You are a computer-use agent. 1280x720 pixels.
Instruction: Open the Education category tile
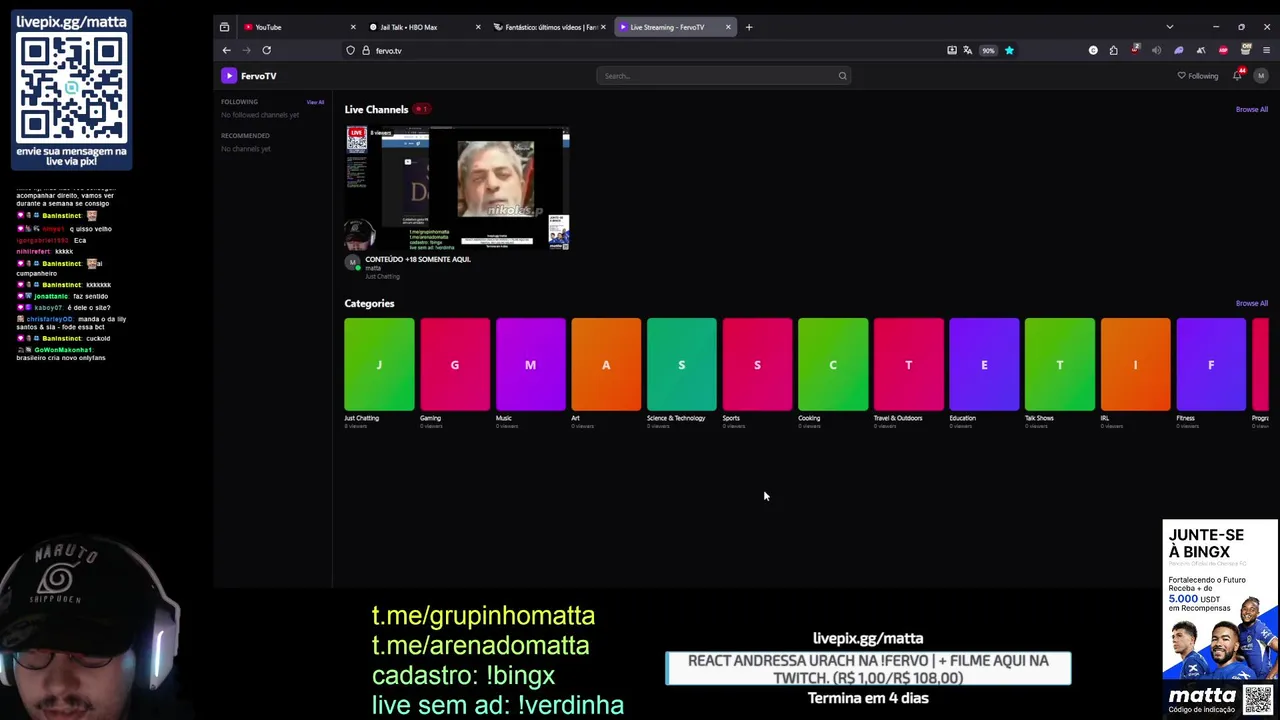coord(984,365)
